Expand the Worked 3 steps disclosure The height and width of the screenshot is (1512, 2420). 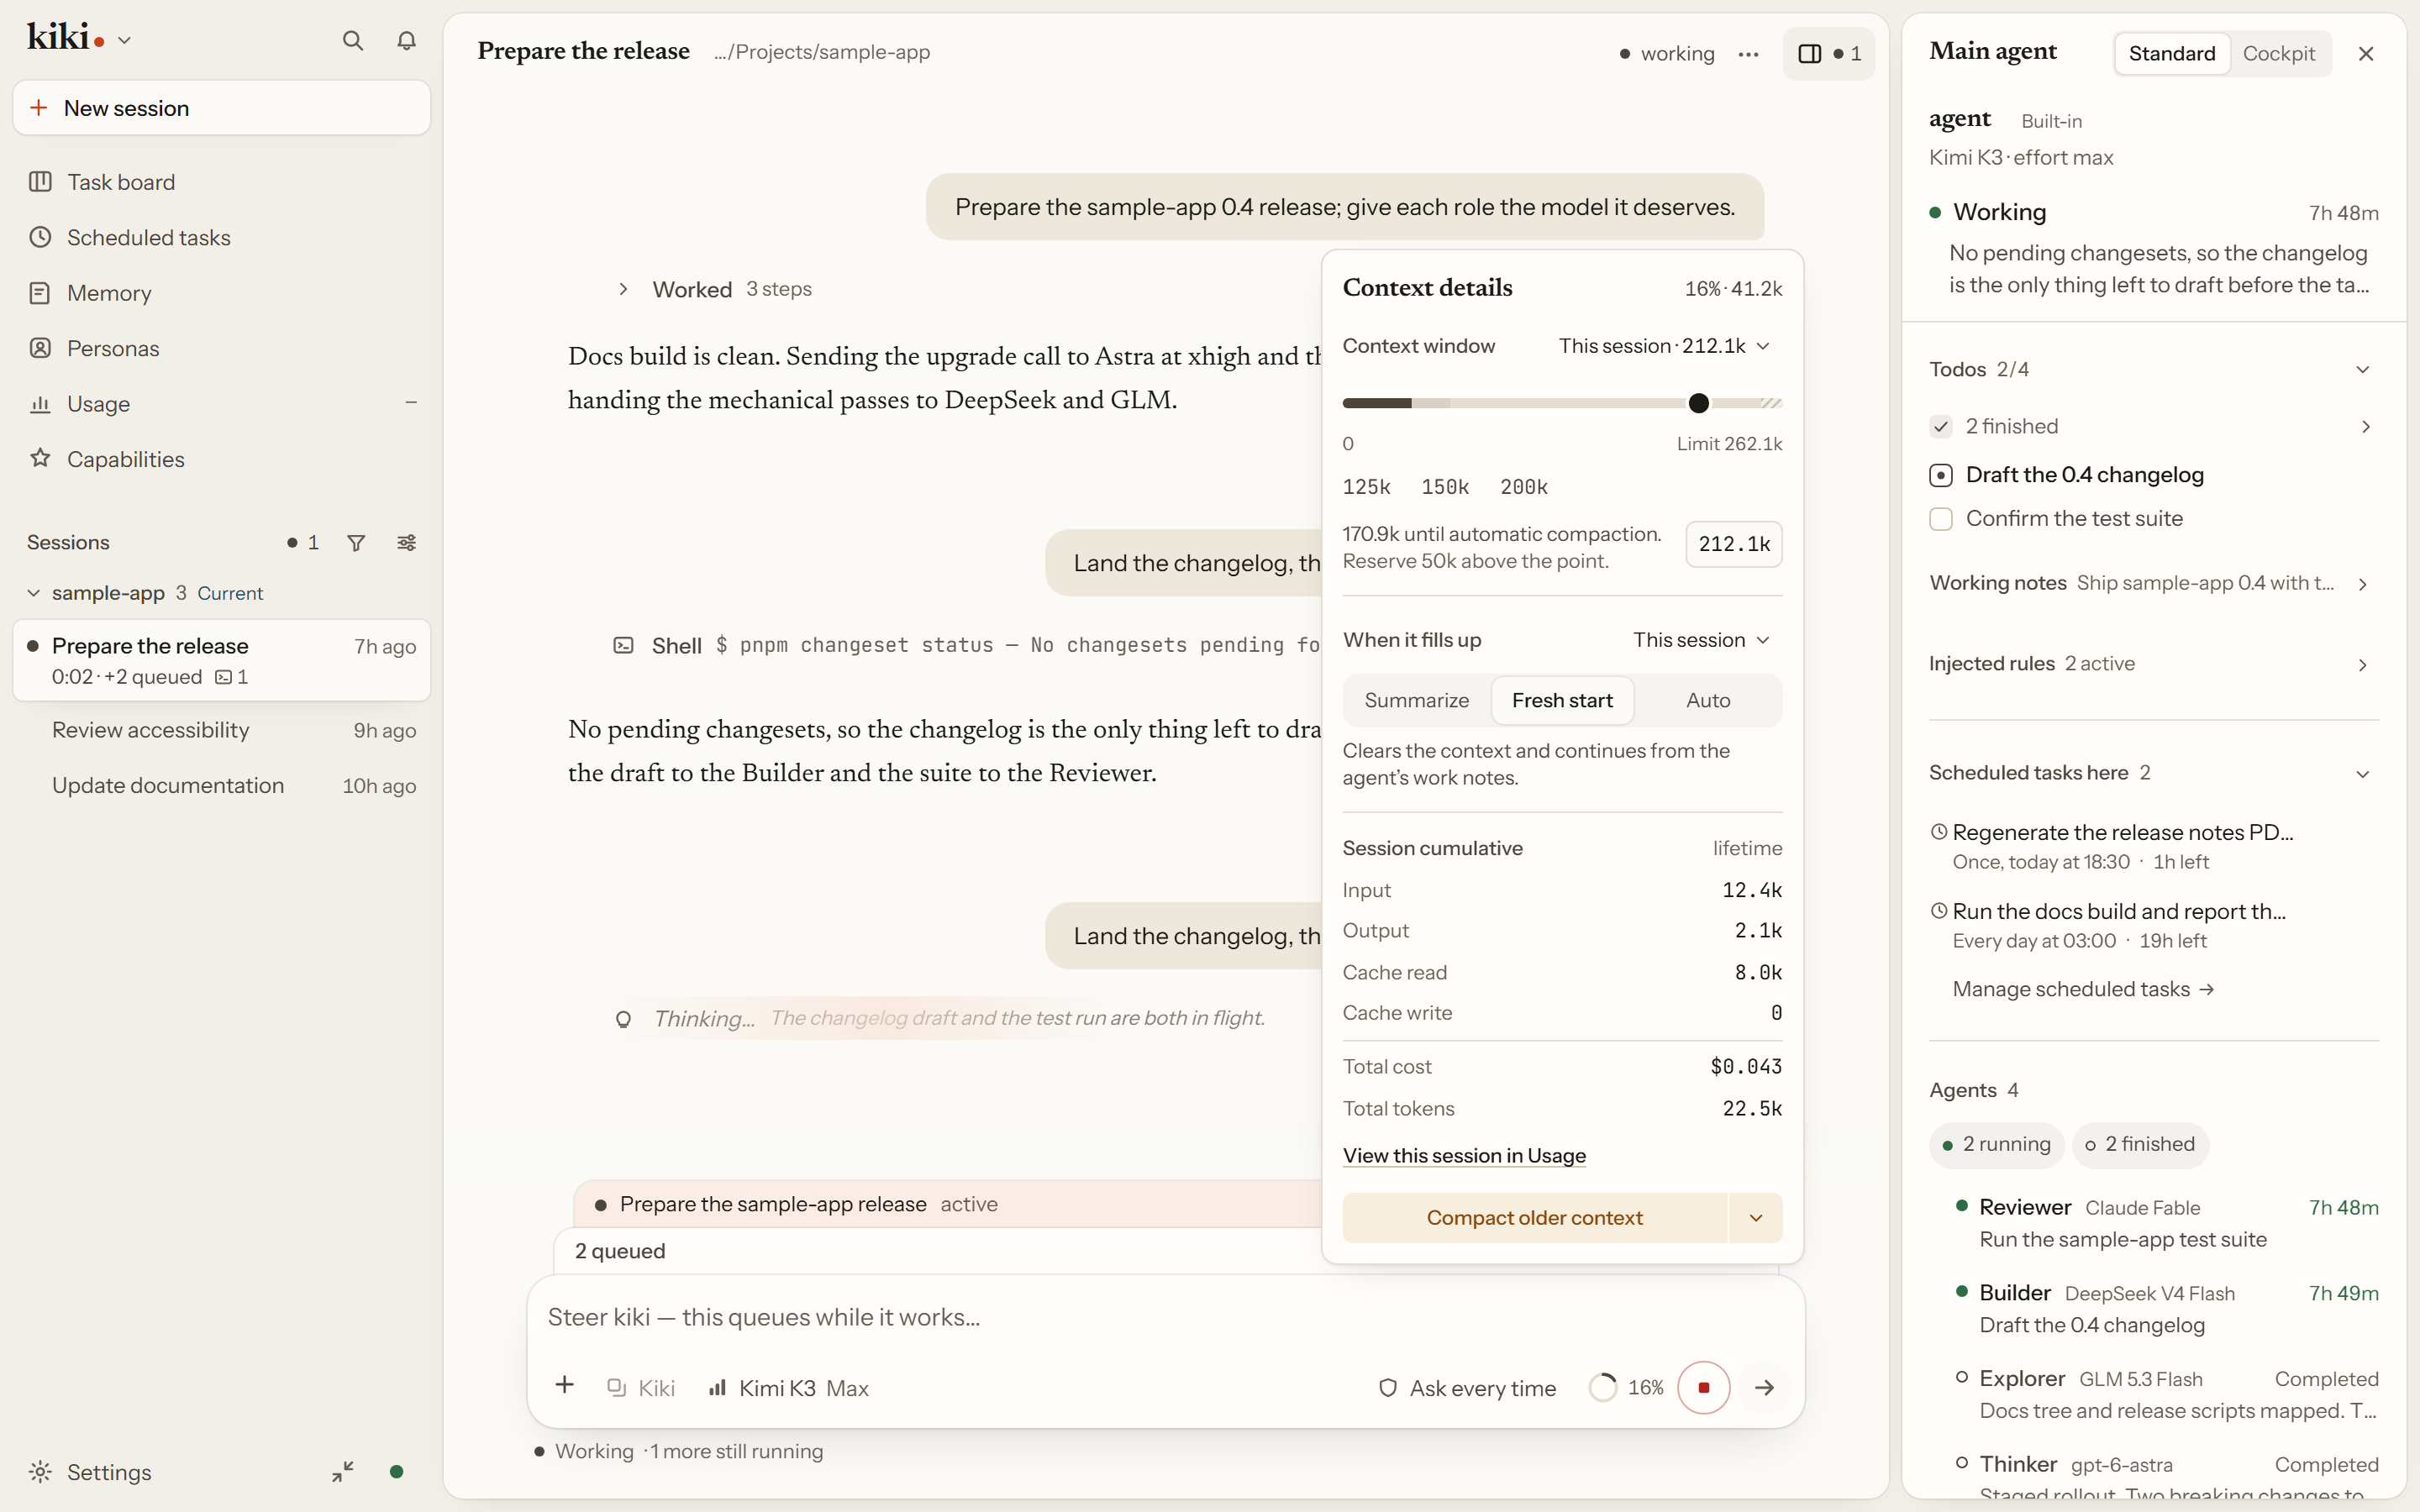pos(714,289)
